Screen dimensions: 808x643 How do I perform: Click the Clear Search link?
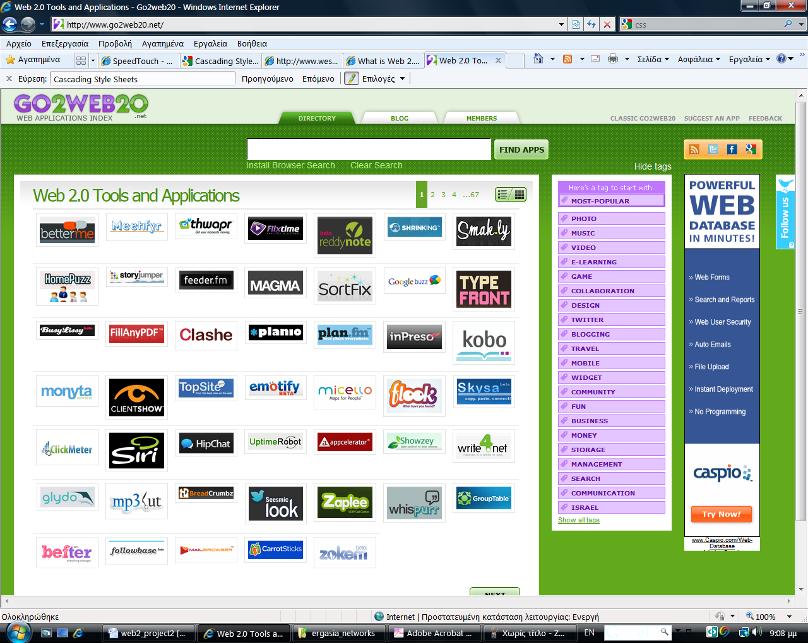click(x=376, y=165)
